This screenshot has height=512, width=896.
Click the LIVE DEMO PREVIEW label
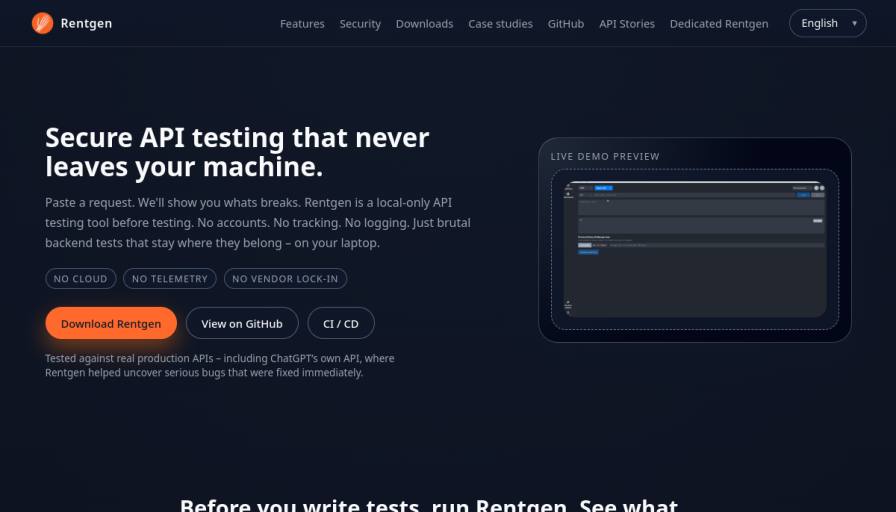(x=605, y=157)
